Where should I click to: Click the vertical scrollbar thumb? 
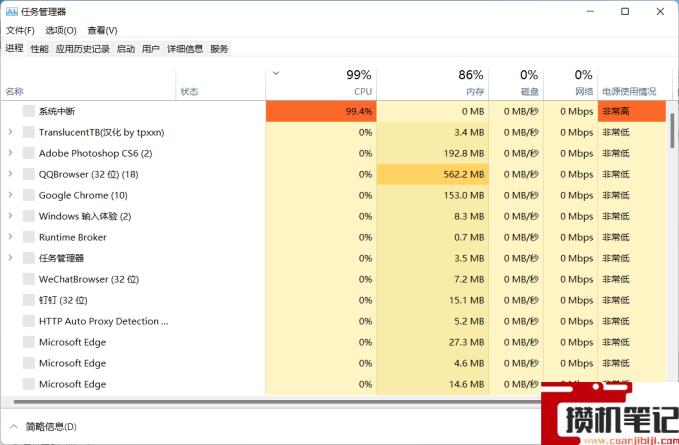672,131
